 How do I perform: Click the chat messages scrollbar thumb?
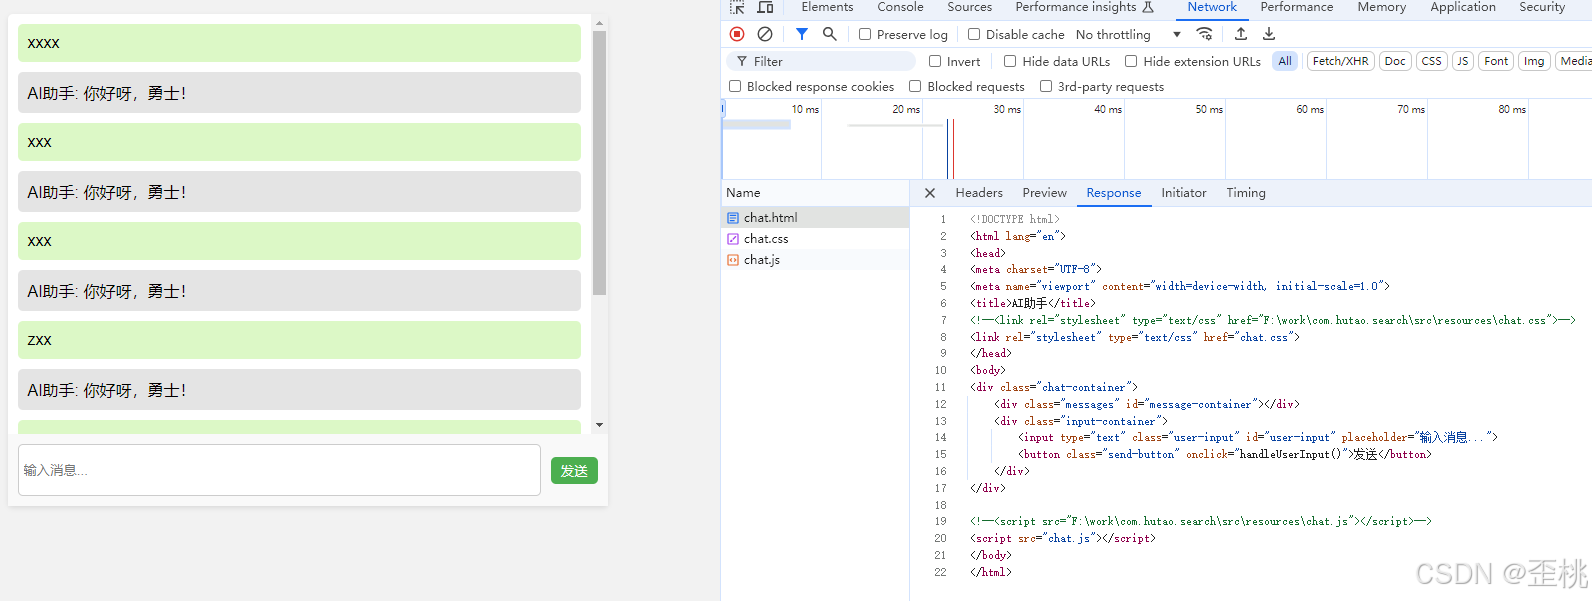click(x=599, y=163)
